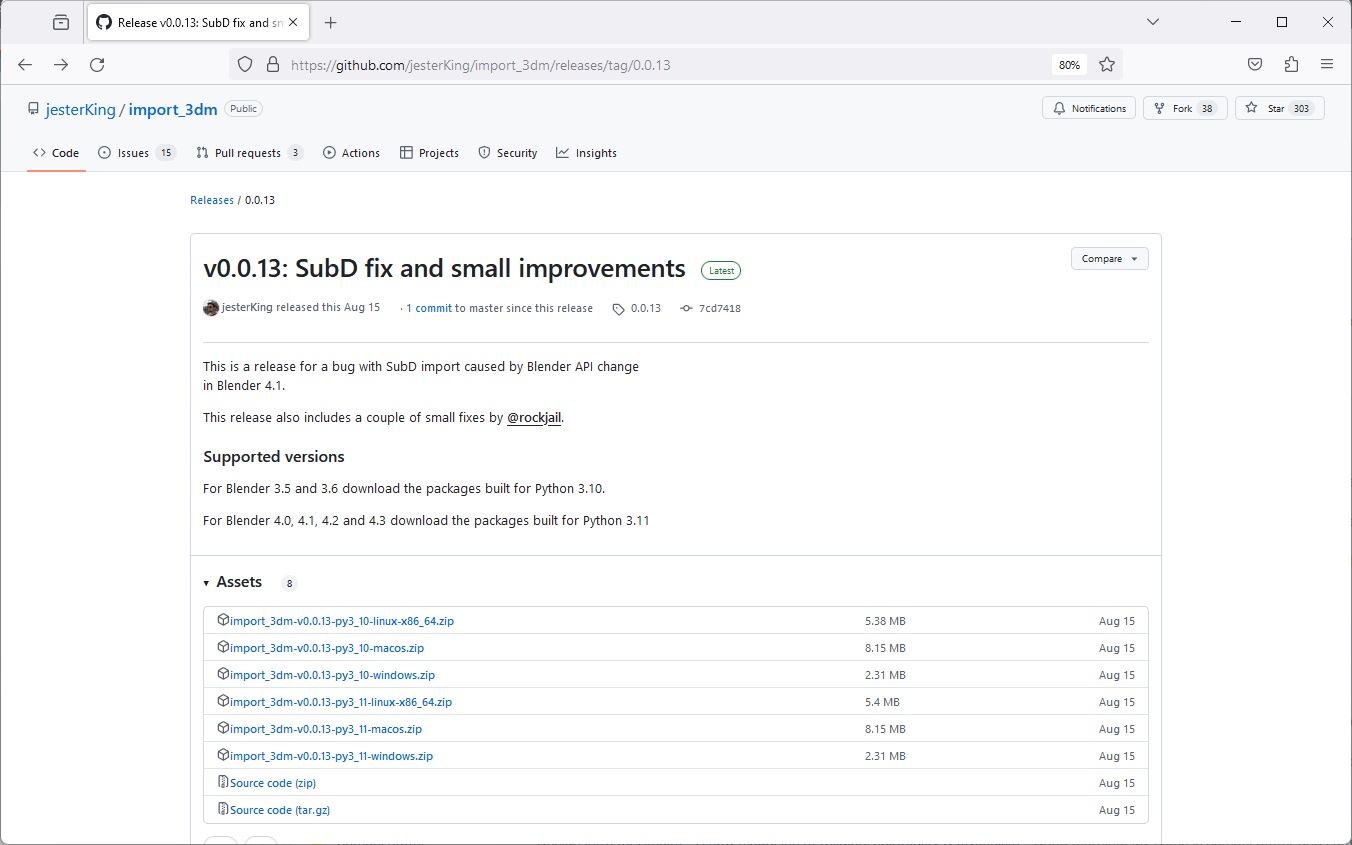Download import_3dm-v0.0.13-py3_10-macos.zip
Viewport: 1352px width, 845px height.
tap(327, 648)
